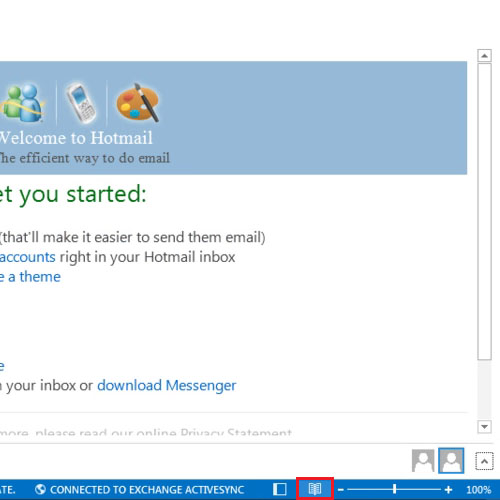Click the zoom out minus icon

pos(341,490)
